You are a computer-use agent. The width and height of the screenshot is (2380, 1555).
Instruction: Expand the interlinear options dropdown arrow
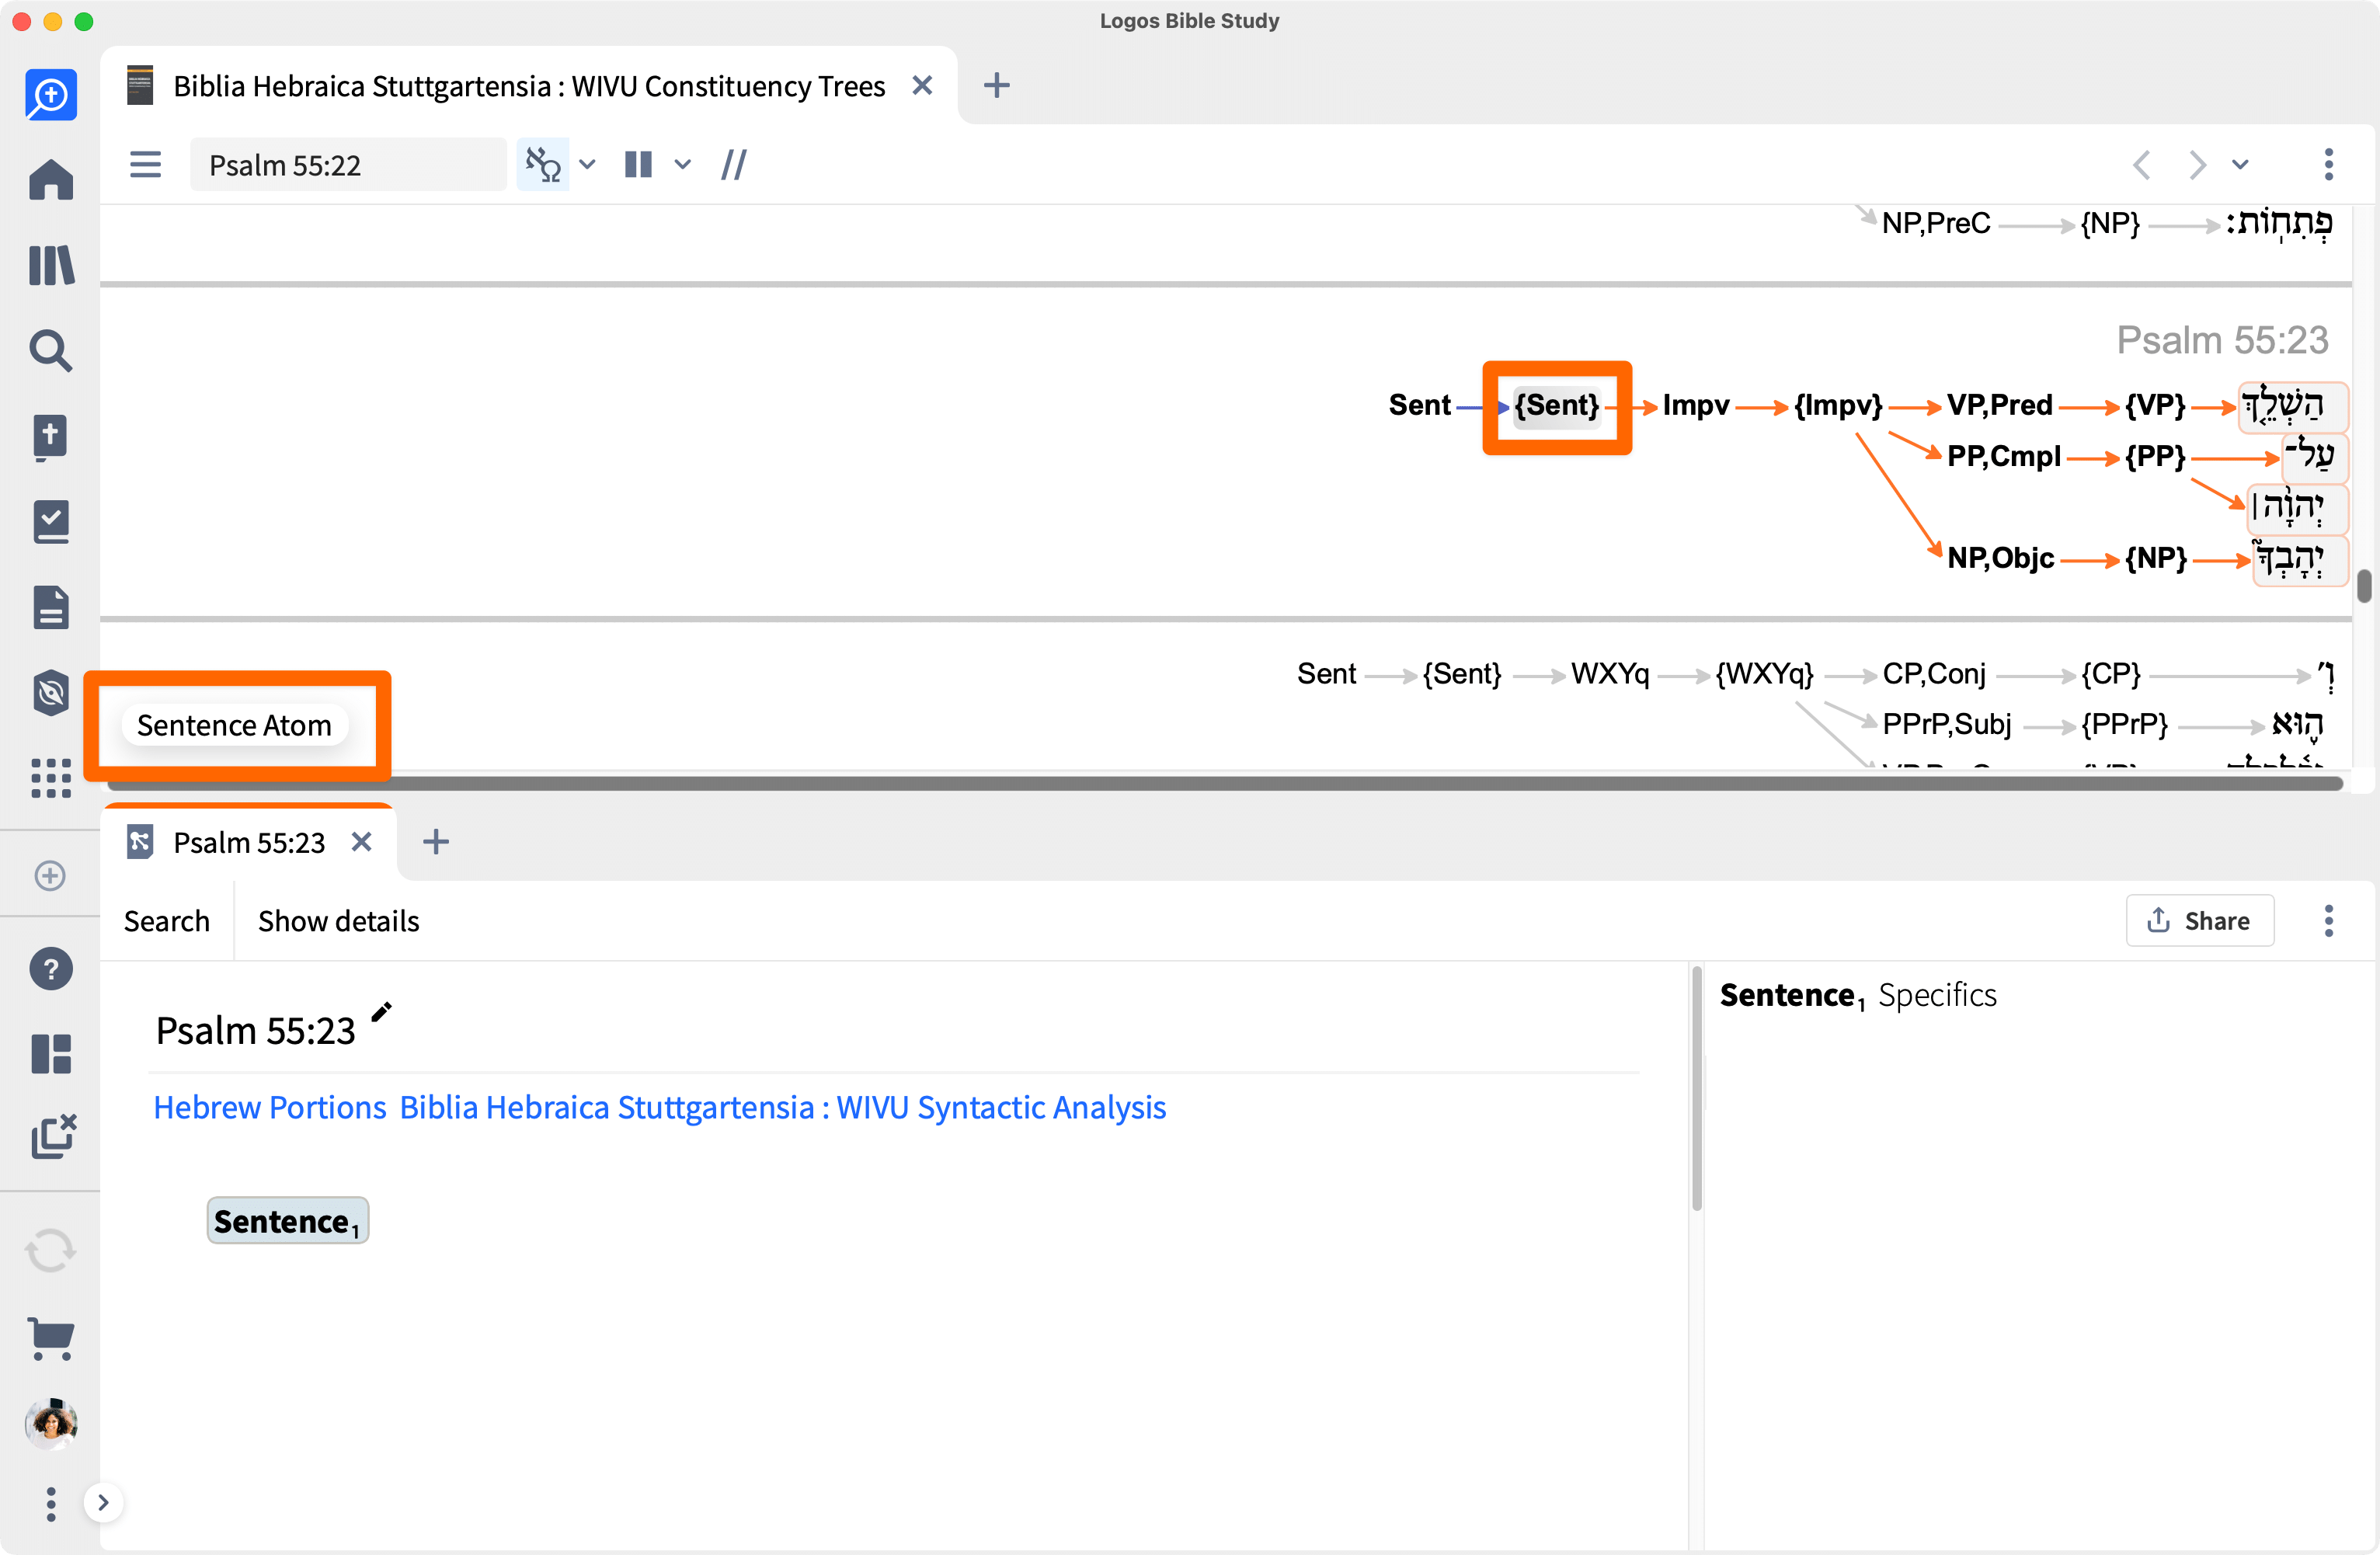click(588, 164)
